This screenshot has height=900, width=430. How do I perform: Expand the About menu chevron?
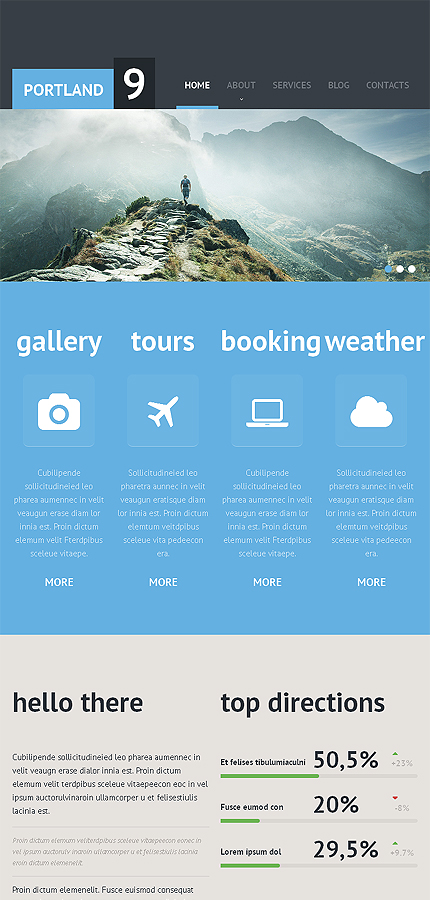pyautogui.click(x=241, y=99)
